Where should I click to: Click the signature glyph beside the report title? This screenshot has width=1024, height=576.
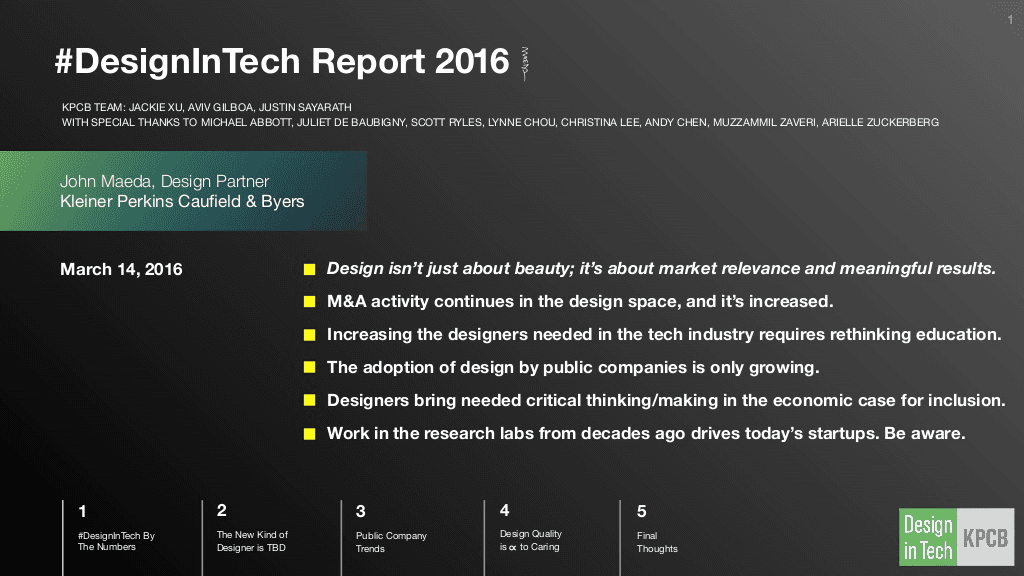point(525,62)
